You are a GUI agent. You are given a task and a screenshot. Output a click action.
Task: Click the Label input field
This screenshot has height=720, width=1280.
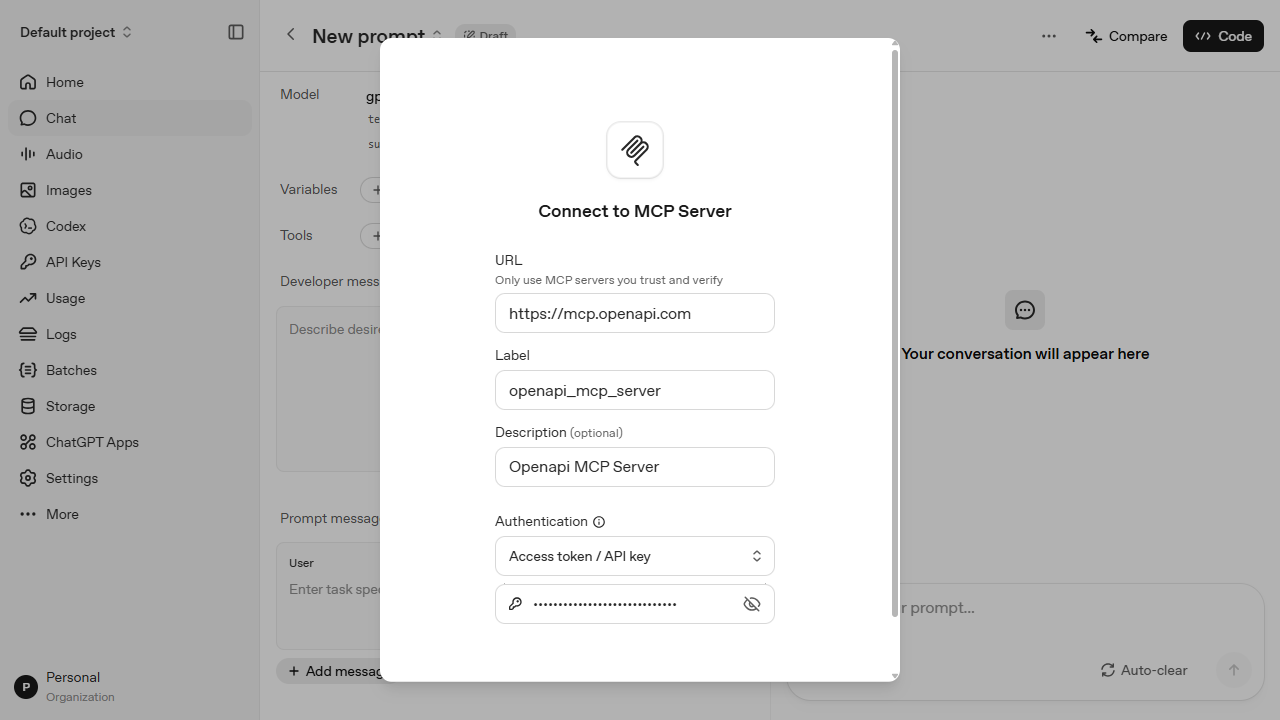click(635, 390)
